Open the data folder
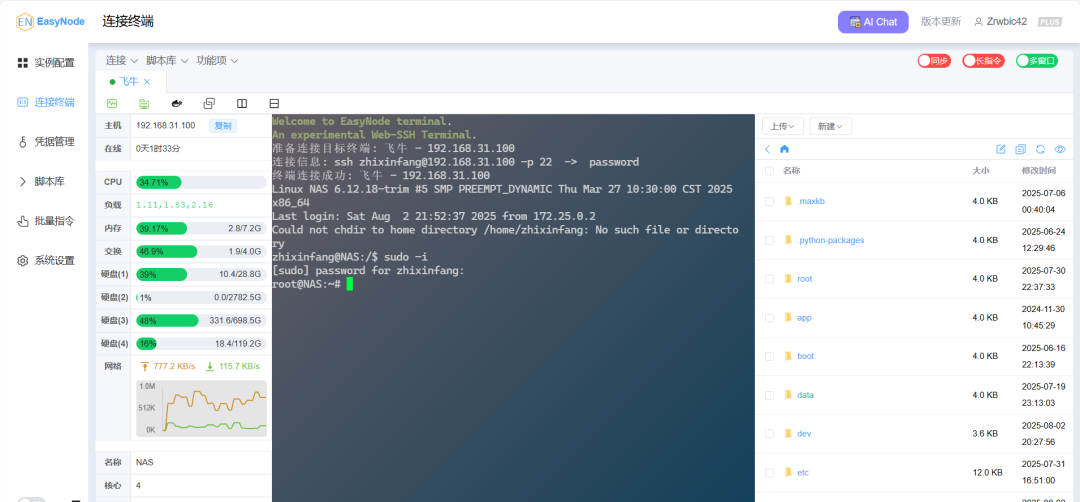This screenshot has height=502, width=1080. point(805,395)
